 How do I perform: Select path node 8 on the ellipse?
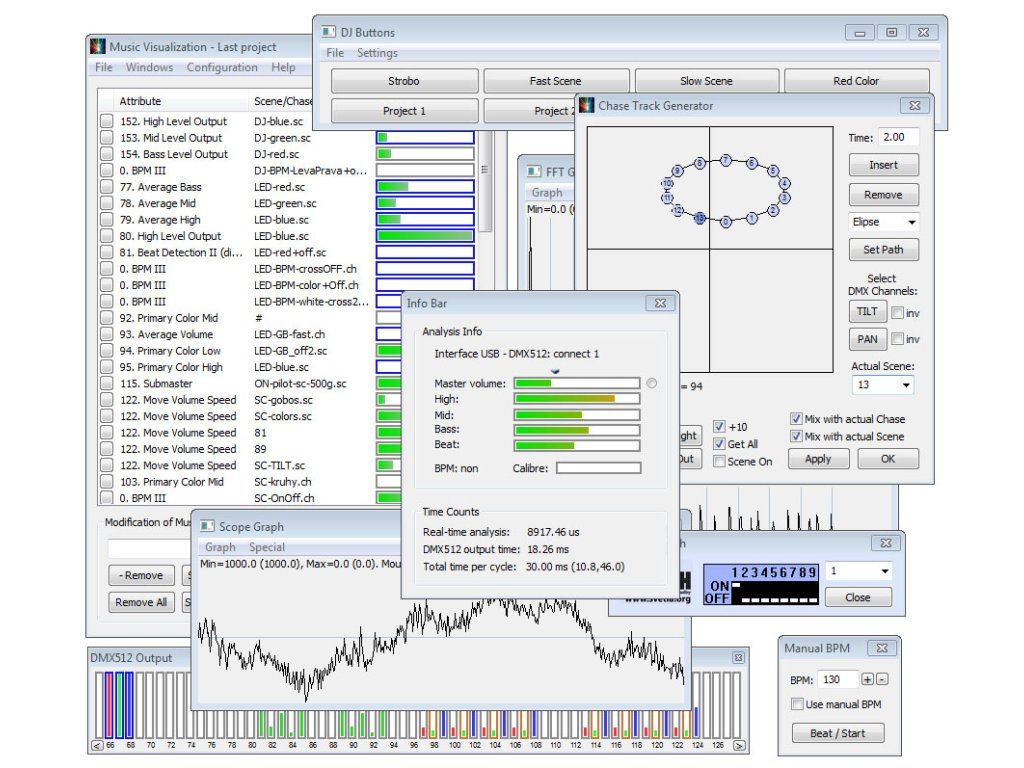click(x=699, y=163)
